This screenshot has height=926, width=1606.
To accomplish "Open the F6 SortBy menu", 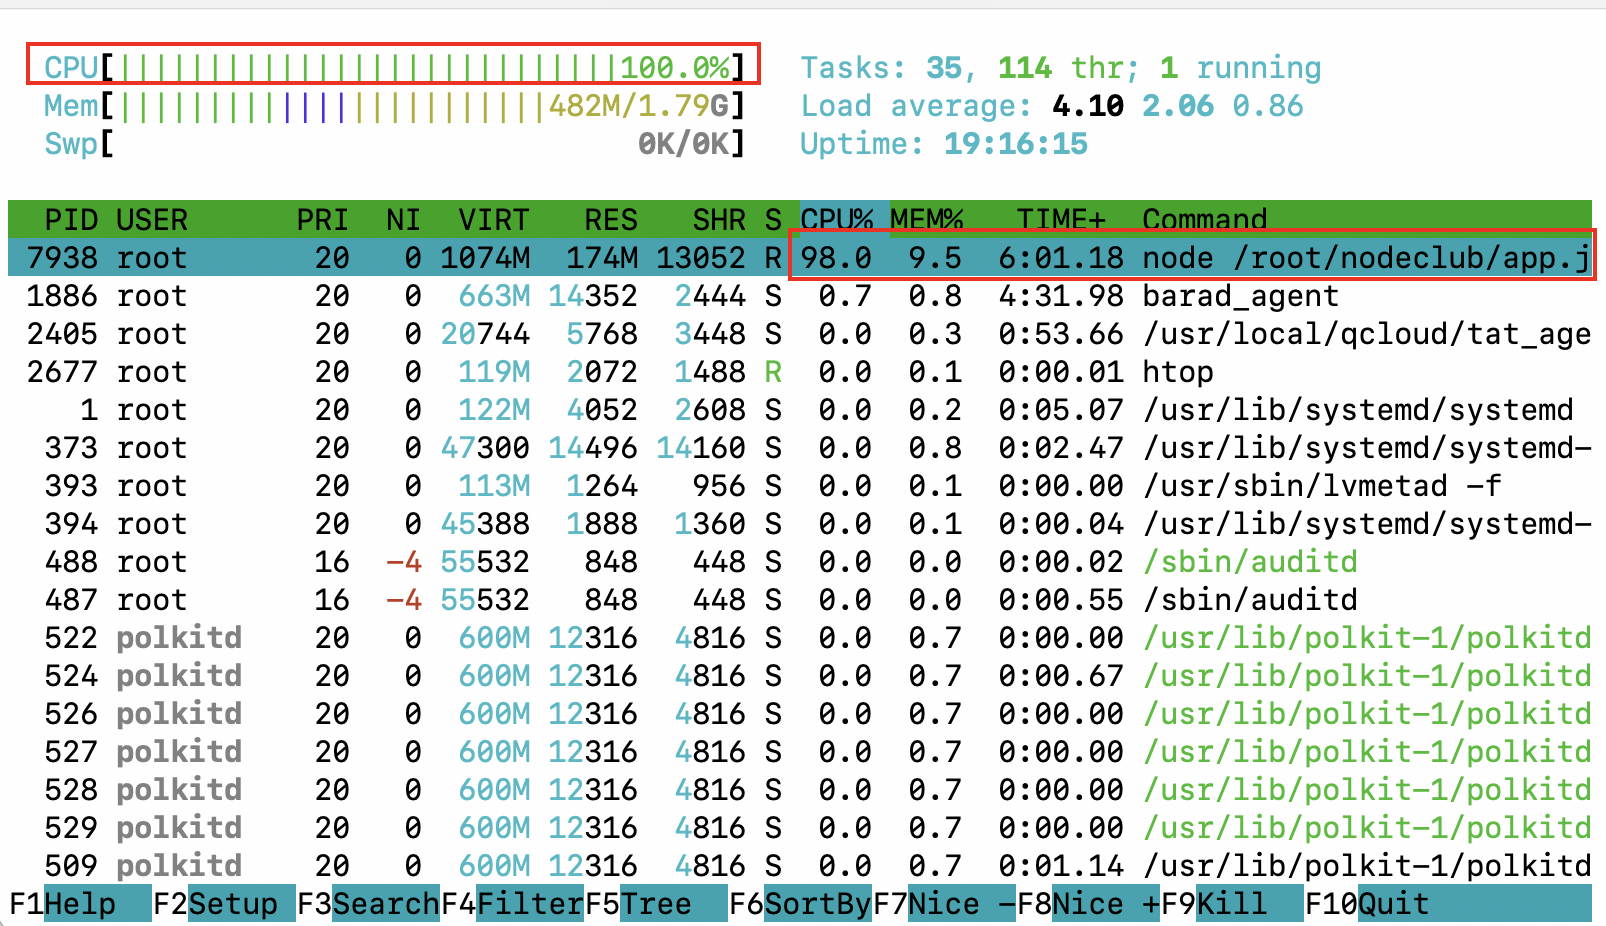I will coord(800,904).
